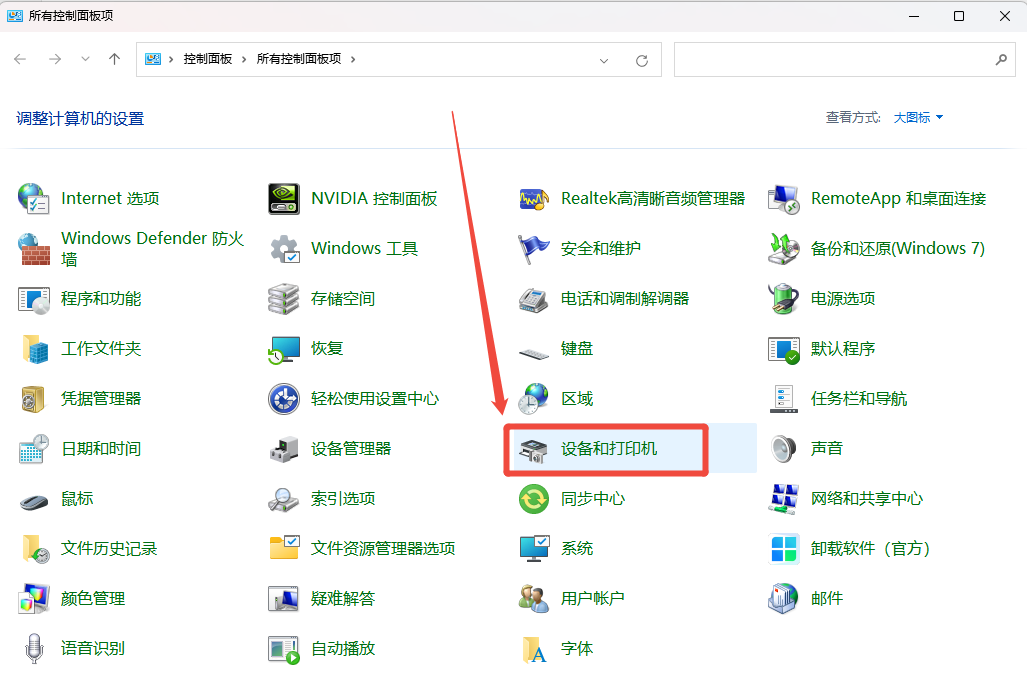Open the 默认程序 icon
The height and width of the screenshot is (678, 1027).
click(783, 349)
